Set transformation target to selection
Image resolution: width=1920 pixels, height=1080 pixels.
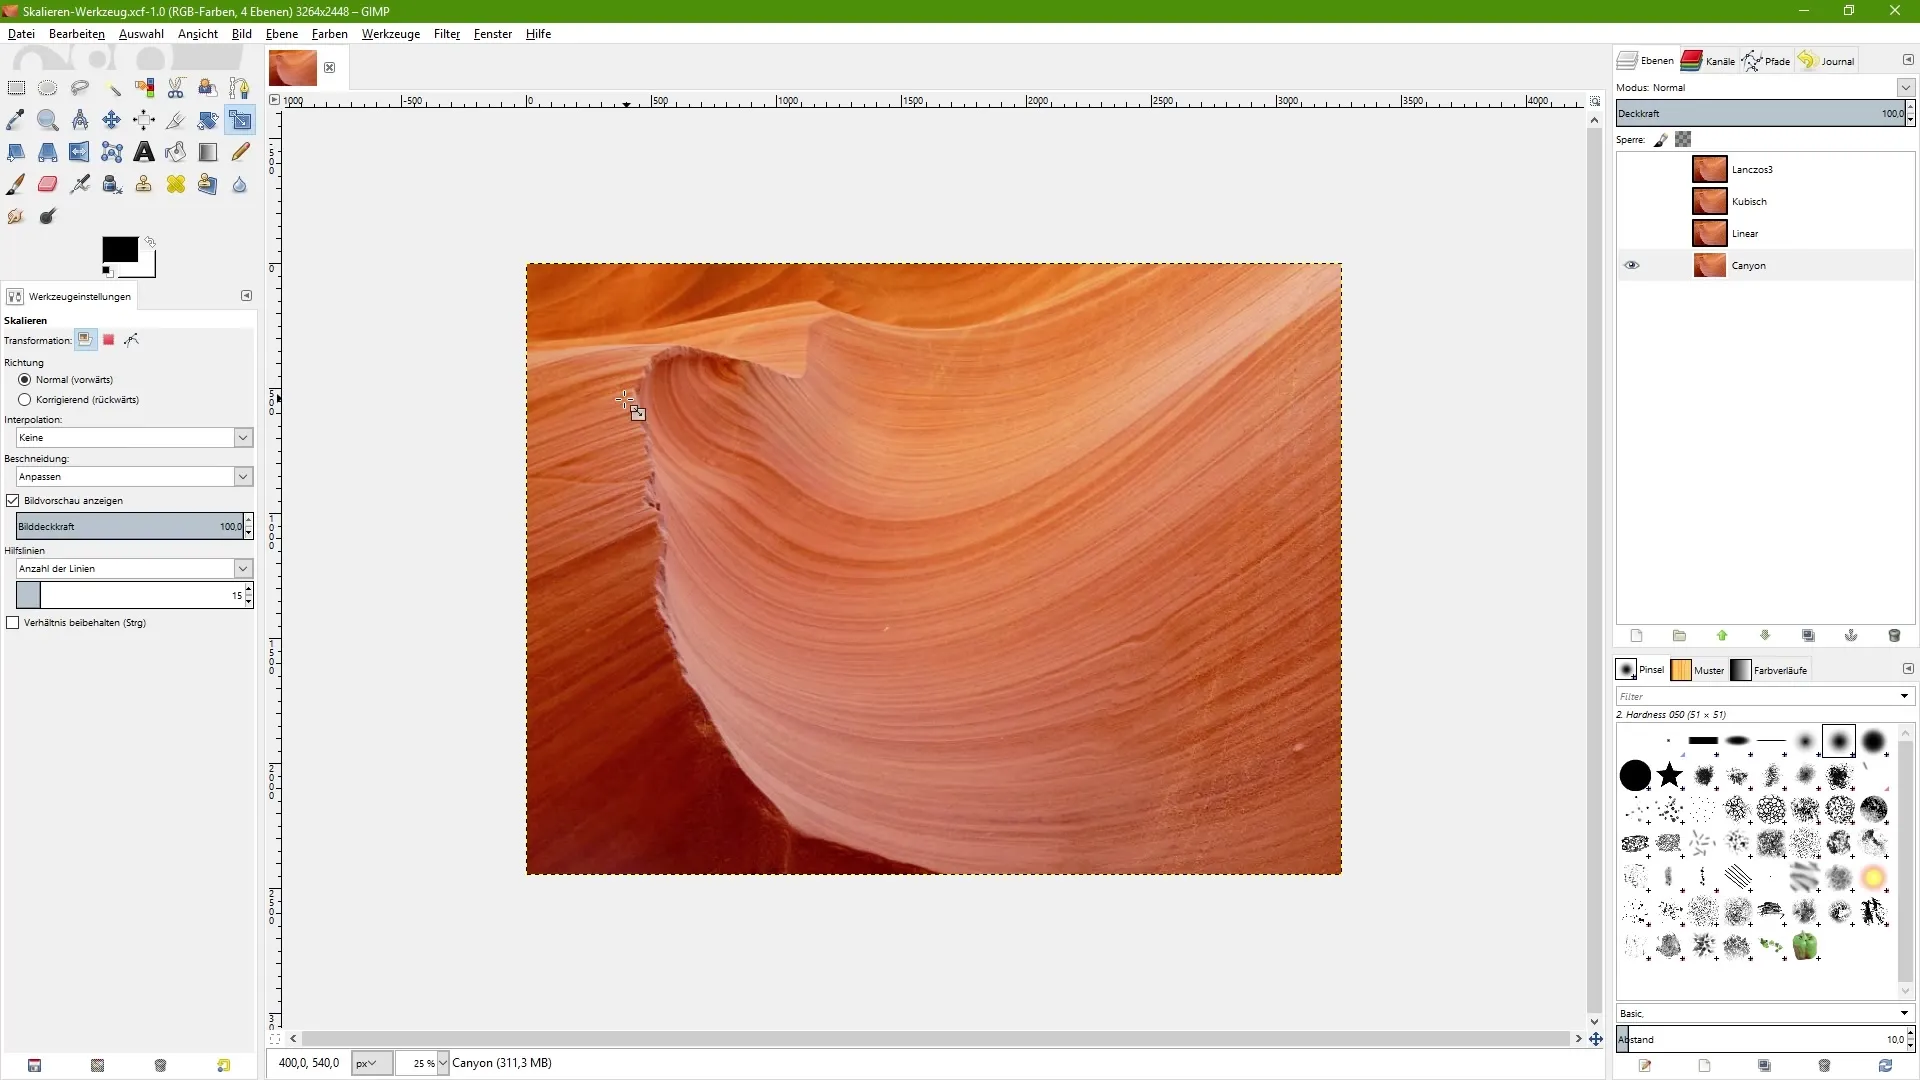109,340
